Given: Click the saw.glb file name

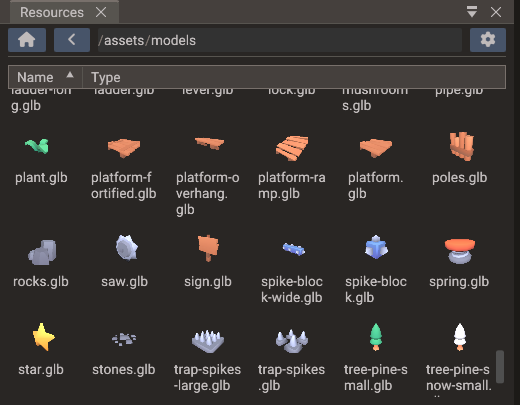Looking at the screenshot, I should (125, 282).
